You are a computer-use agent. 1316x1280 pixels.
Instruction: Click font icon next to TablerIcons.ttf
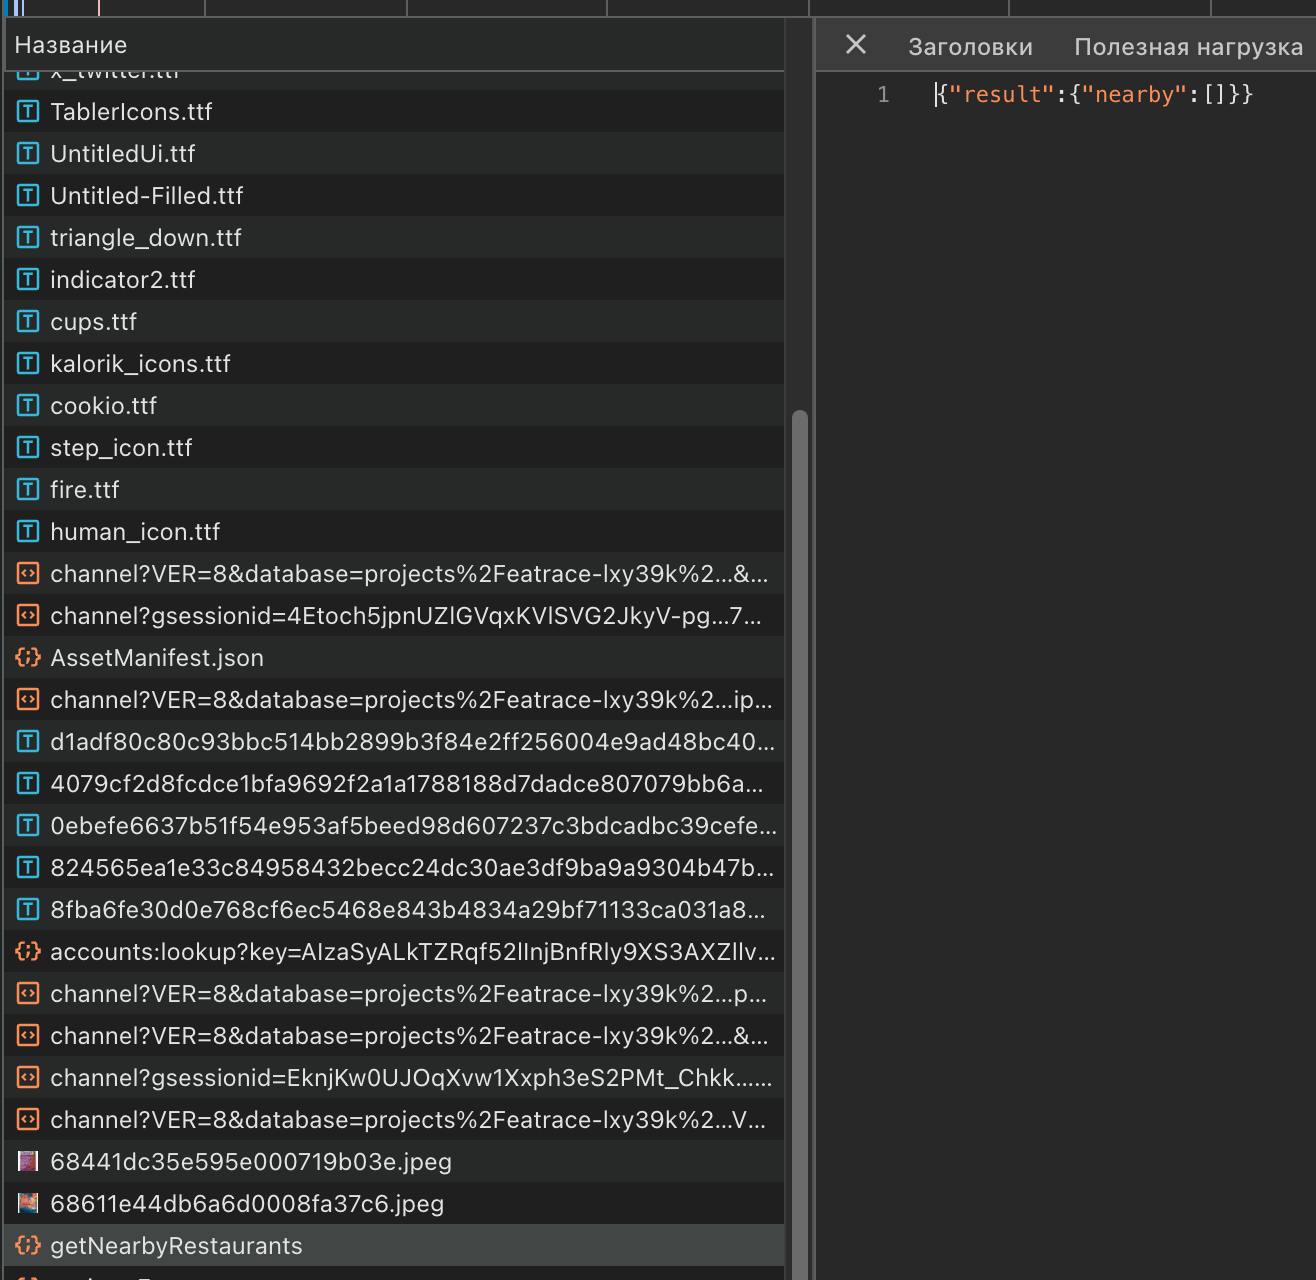click(28, 112)
